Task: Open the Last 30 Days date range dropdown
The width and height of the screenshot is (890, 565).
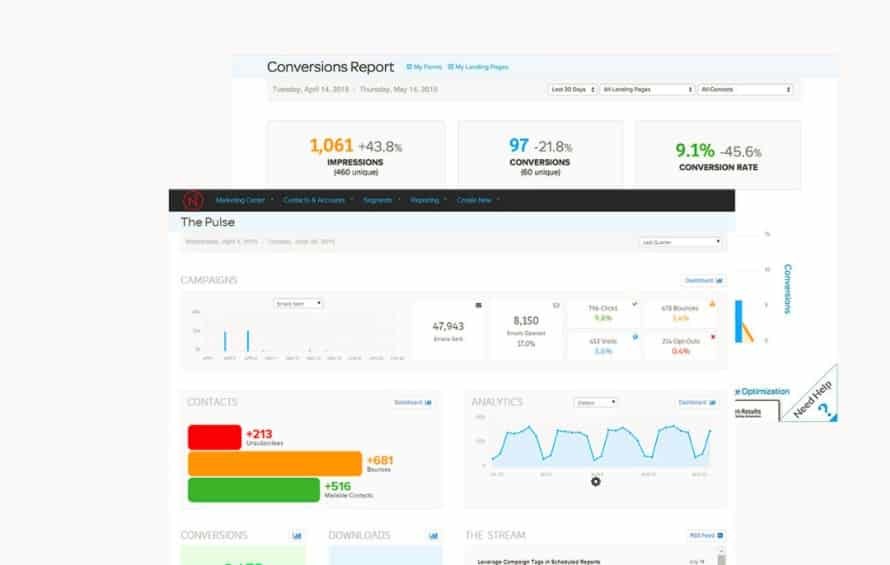Action: 571,89
